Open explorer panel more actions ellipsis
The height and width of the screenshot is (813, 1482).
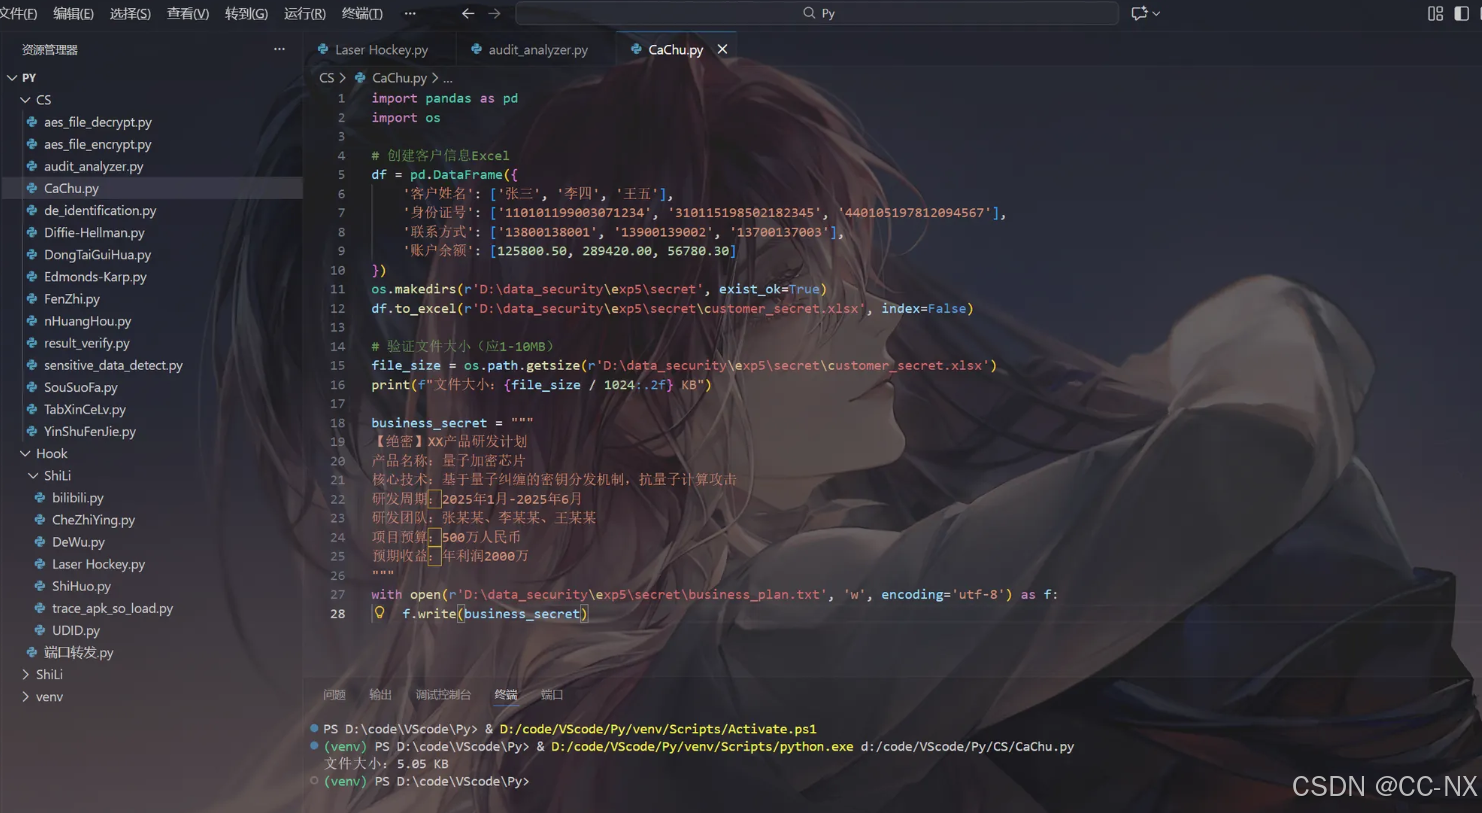click(279, 49)
